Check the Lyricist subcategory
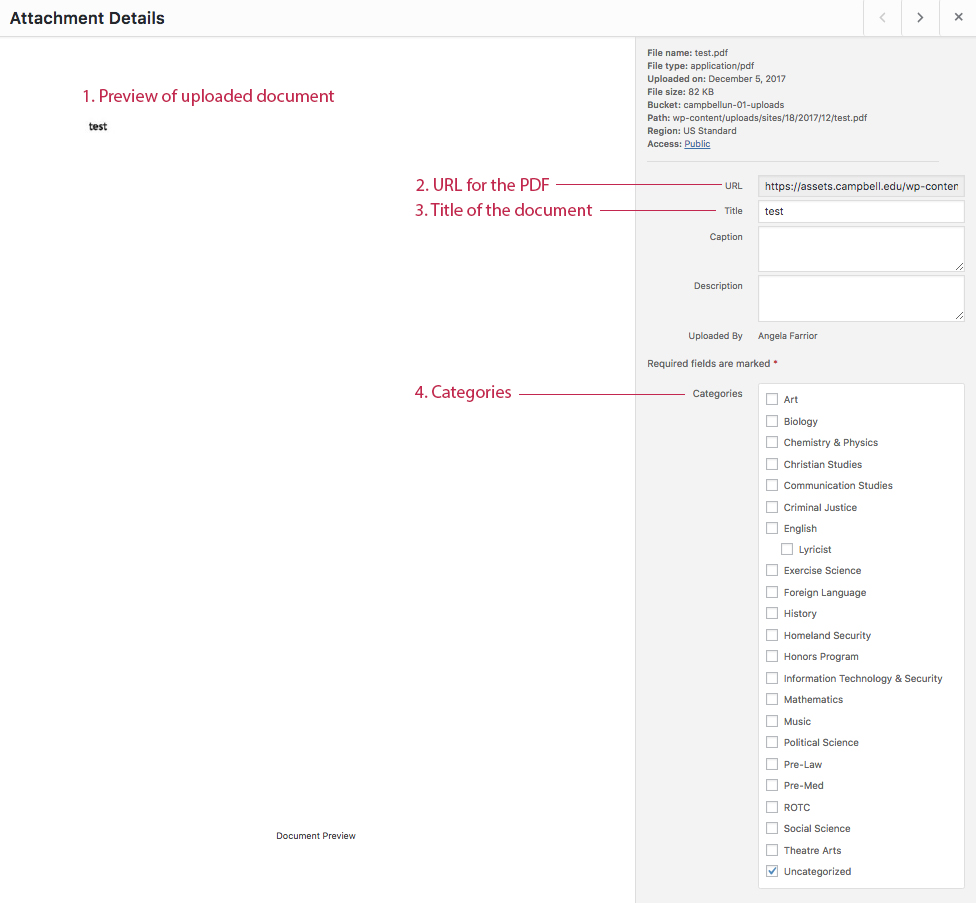The width and height of the screenshot is (976, 903). pos(787,550)
